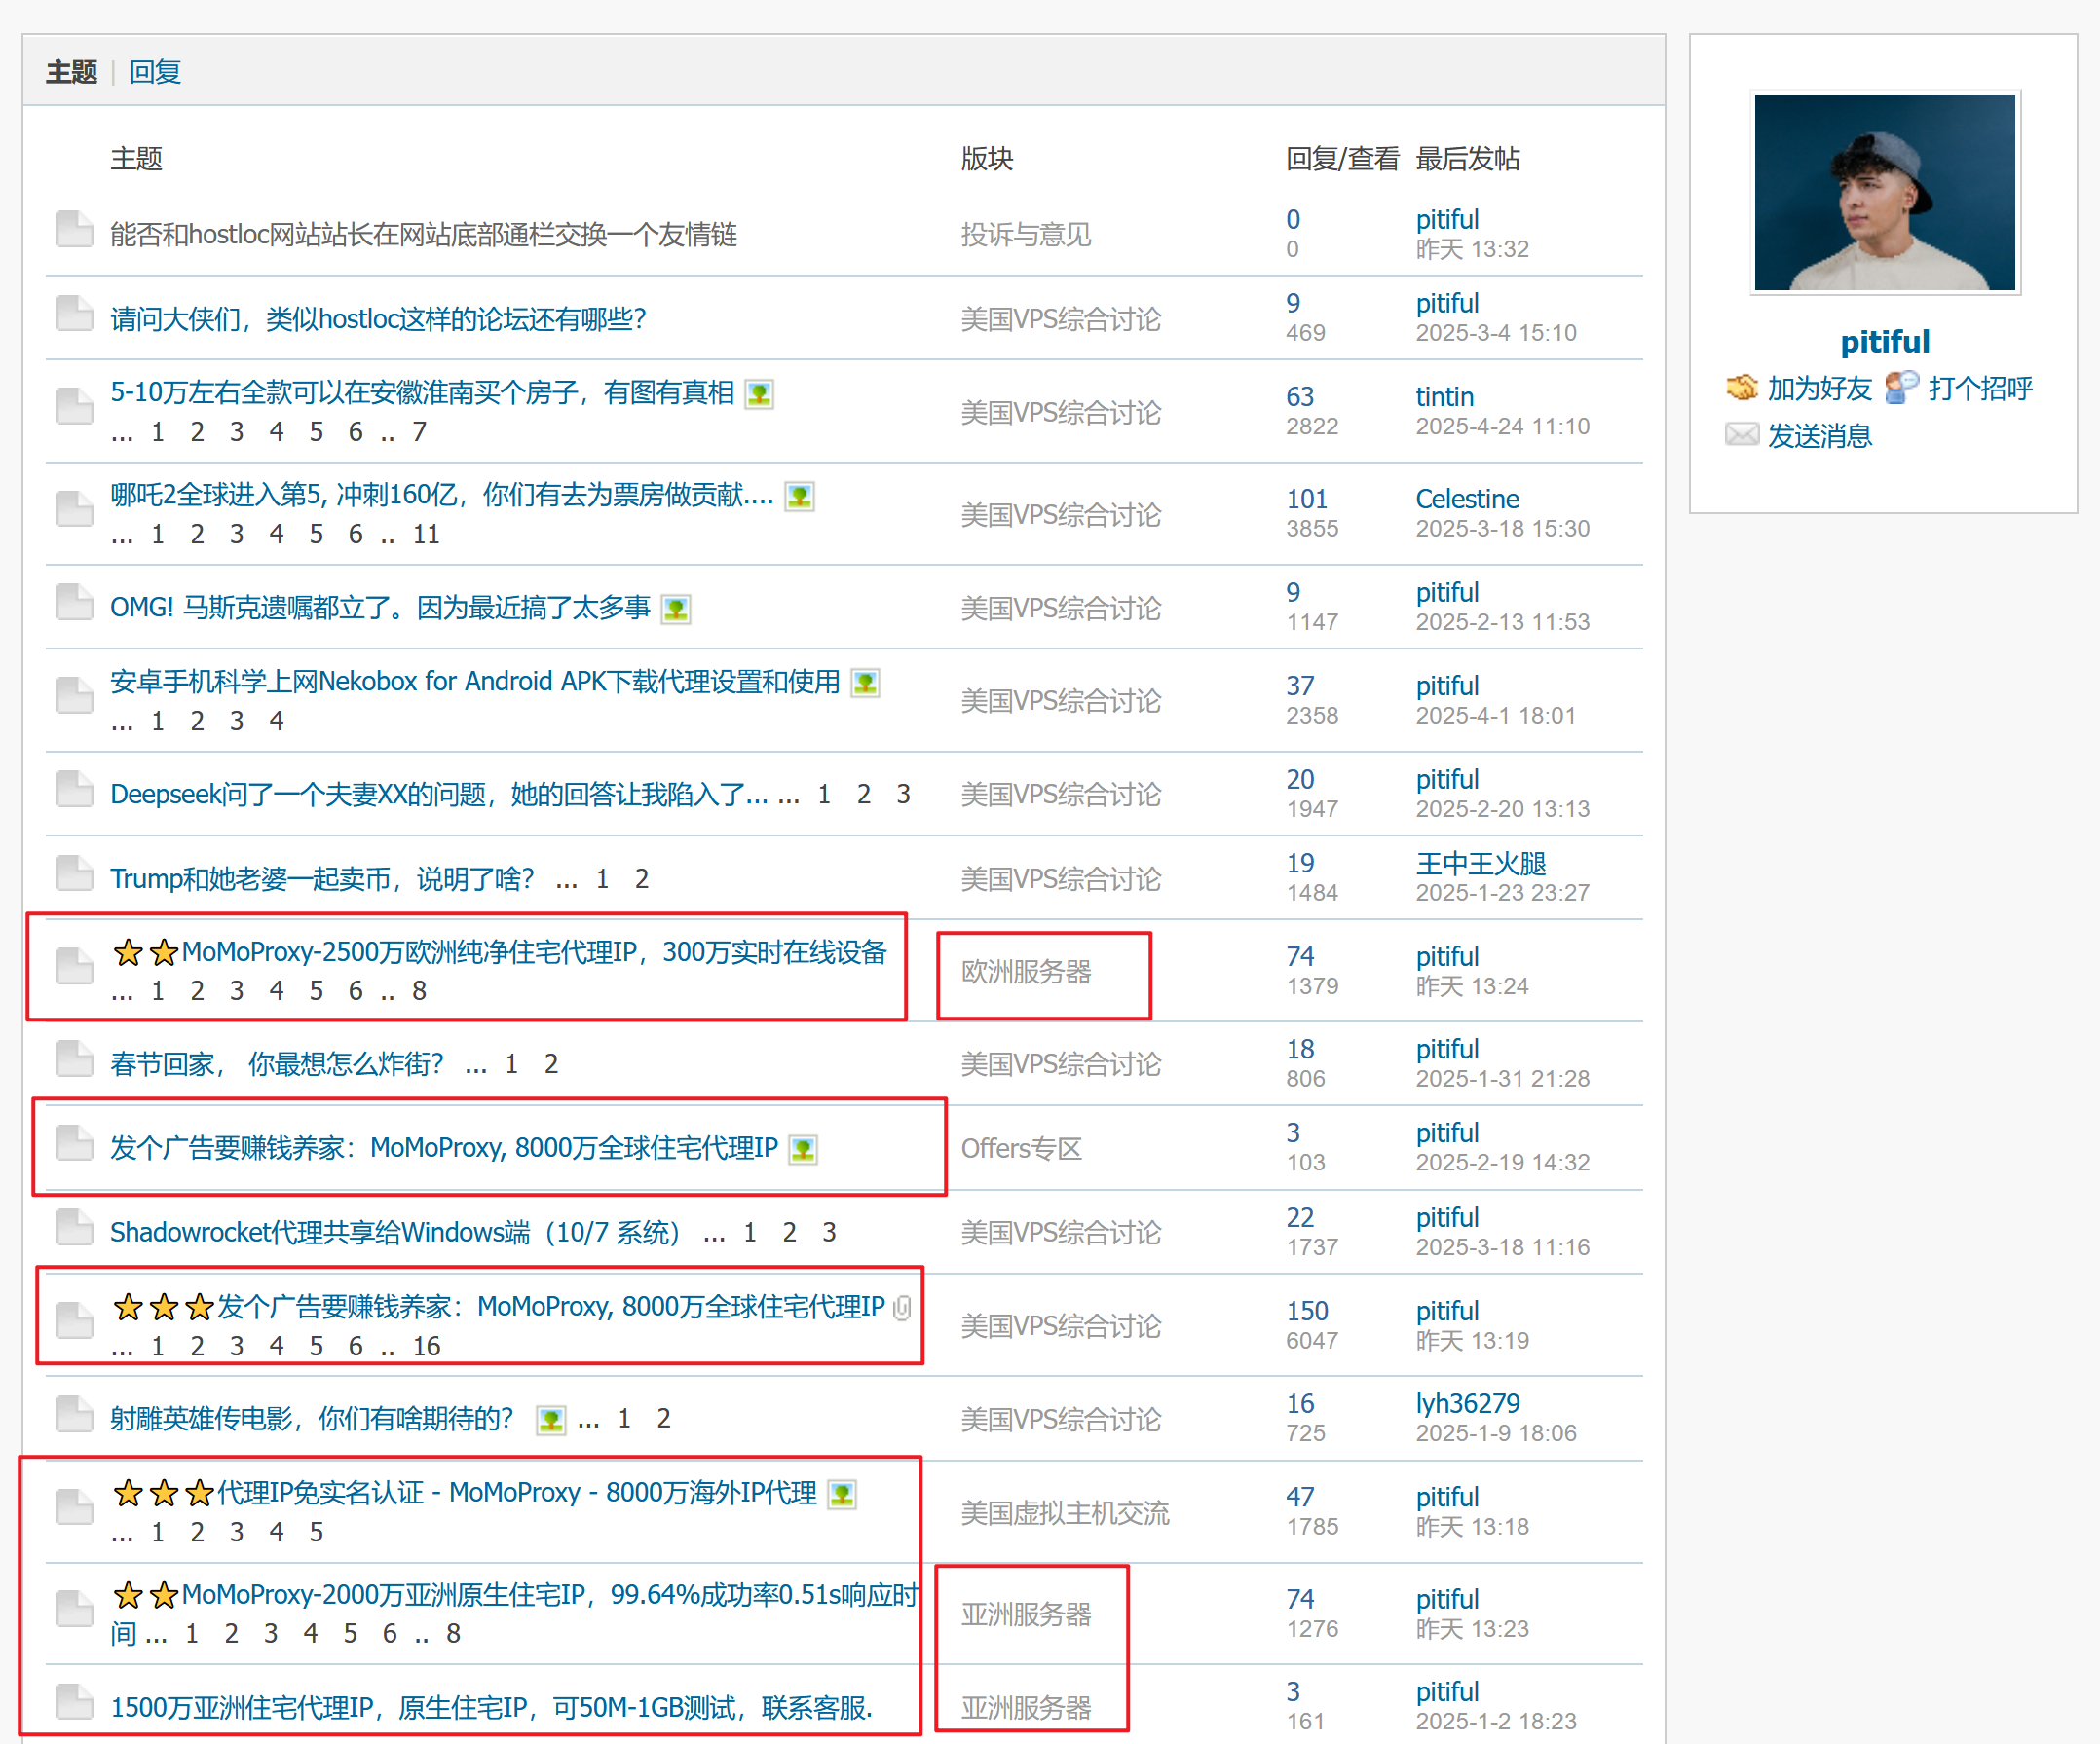Click reply count 150 on MoMoProxy thread
Image resolution: width=2100 pixels, height=1744 pixels.
pyautogui.click(x=1307, y=1311)
